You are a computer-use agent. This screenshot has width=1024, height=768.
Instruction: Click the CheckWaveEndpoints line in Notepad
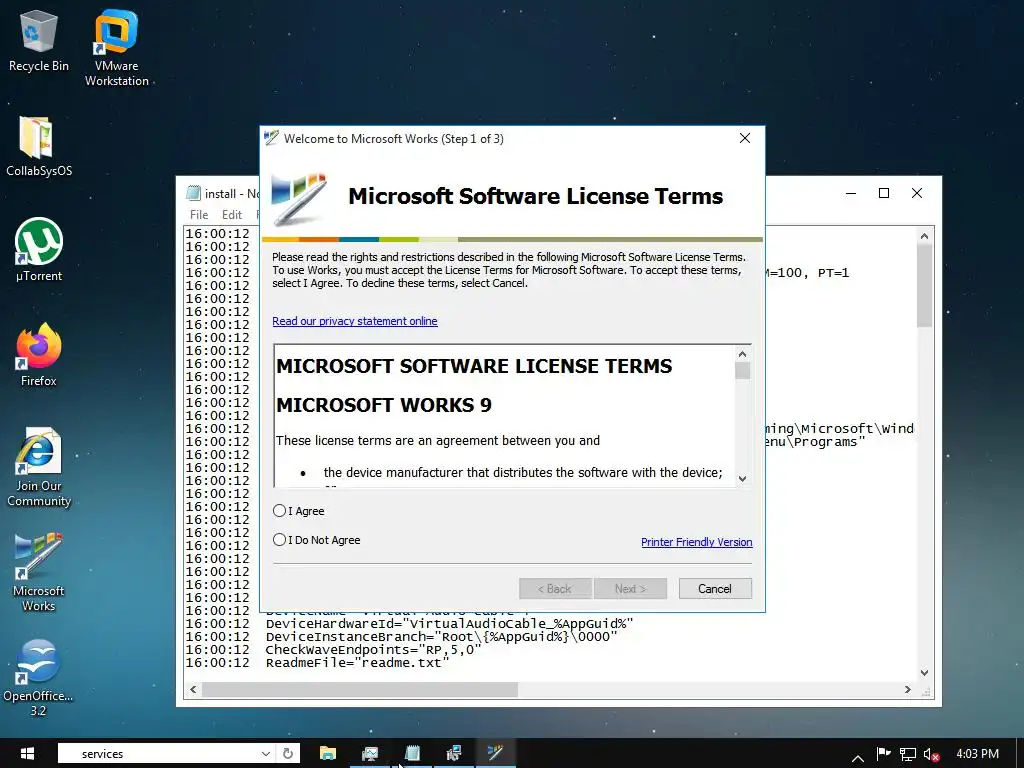(x=373, y=650)
